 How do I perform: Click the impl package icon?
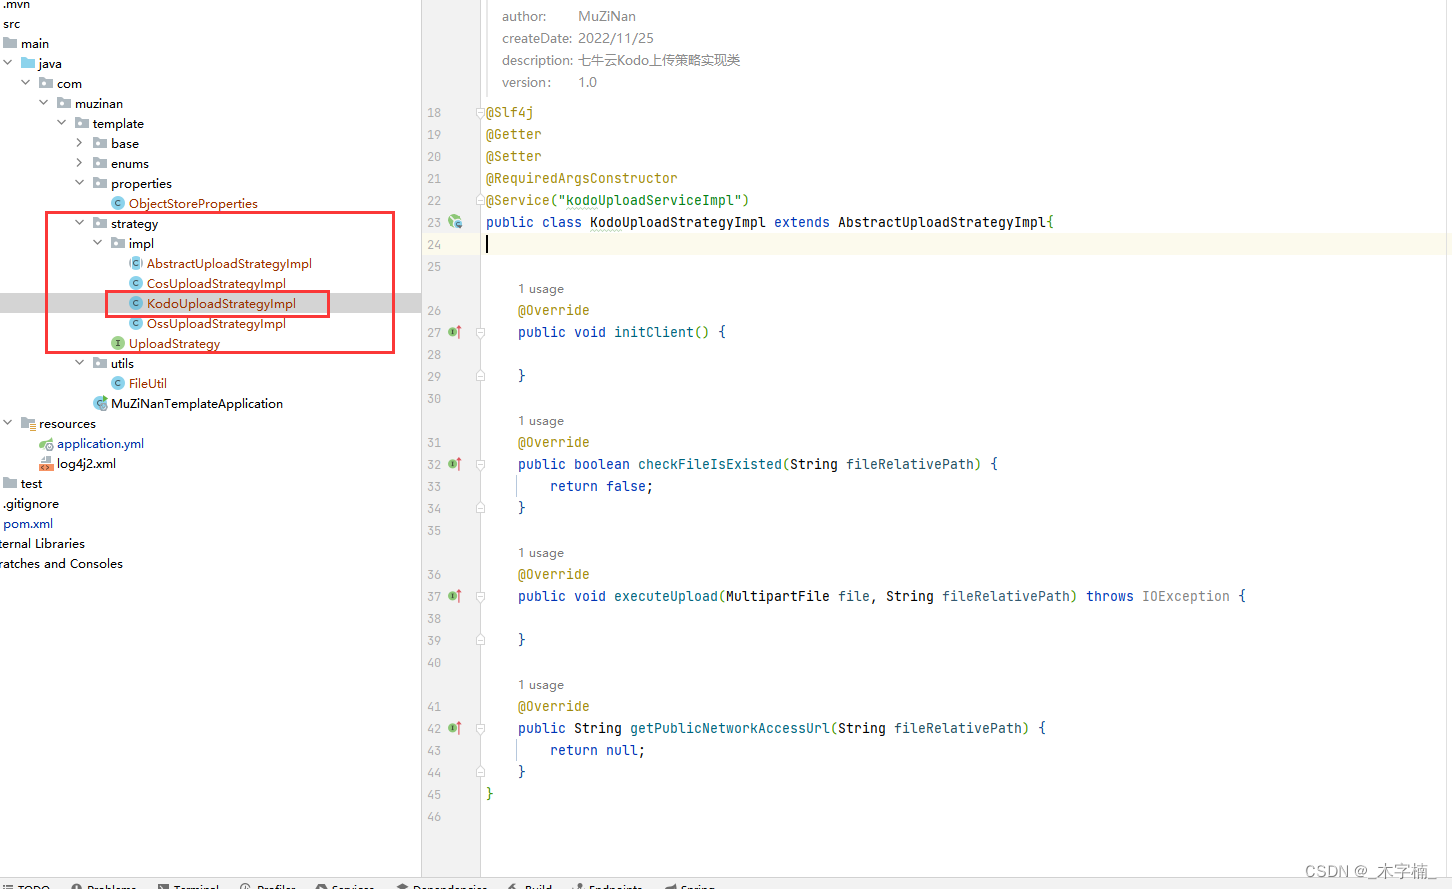(x=118, y=243)
